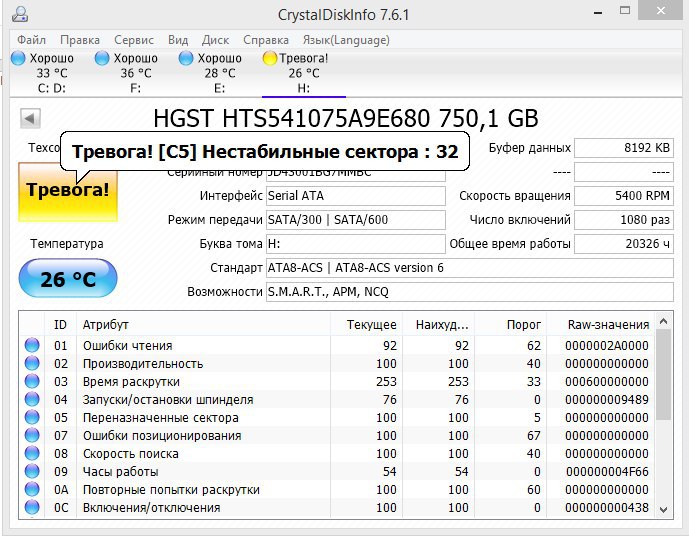Open the Диск menu

[x=215, y=40]
